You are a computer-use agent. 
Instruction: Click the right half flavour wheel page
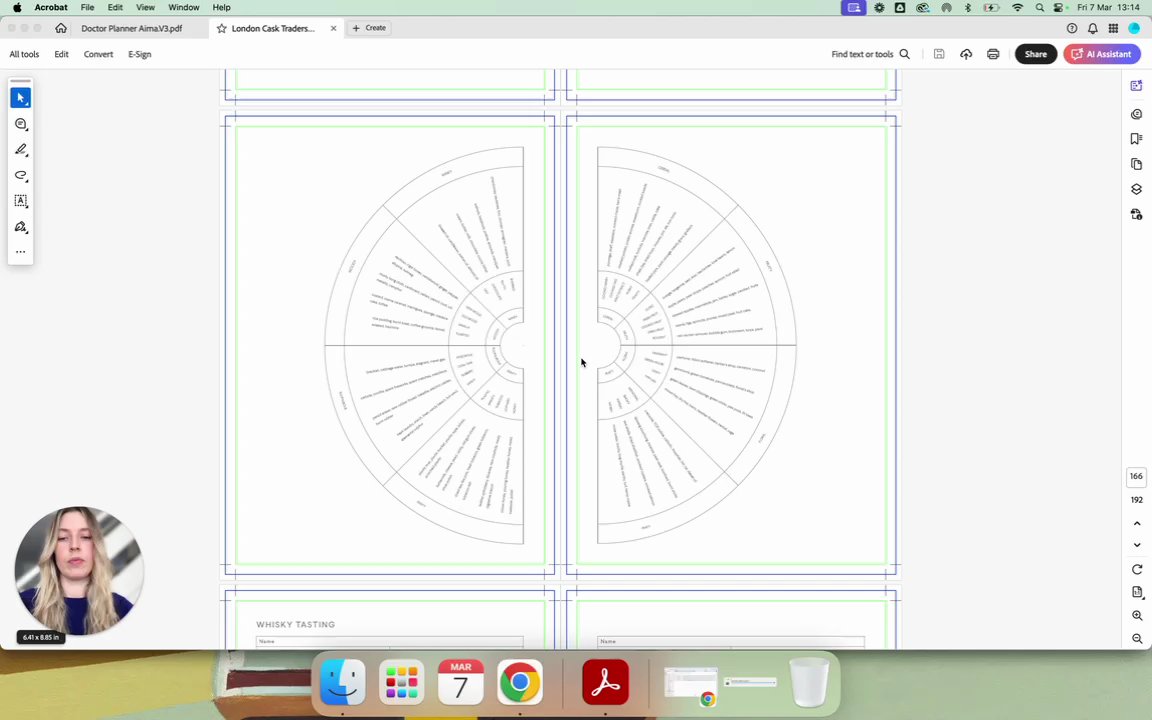click(x=732, y=345)
